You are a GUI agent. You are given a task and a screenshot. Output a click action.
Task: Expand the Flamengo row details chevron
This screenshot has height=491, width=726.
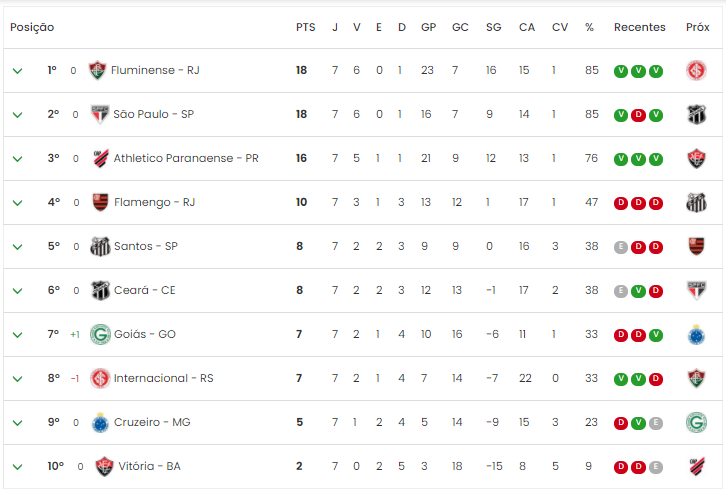18,203
